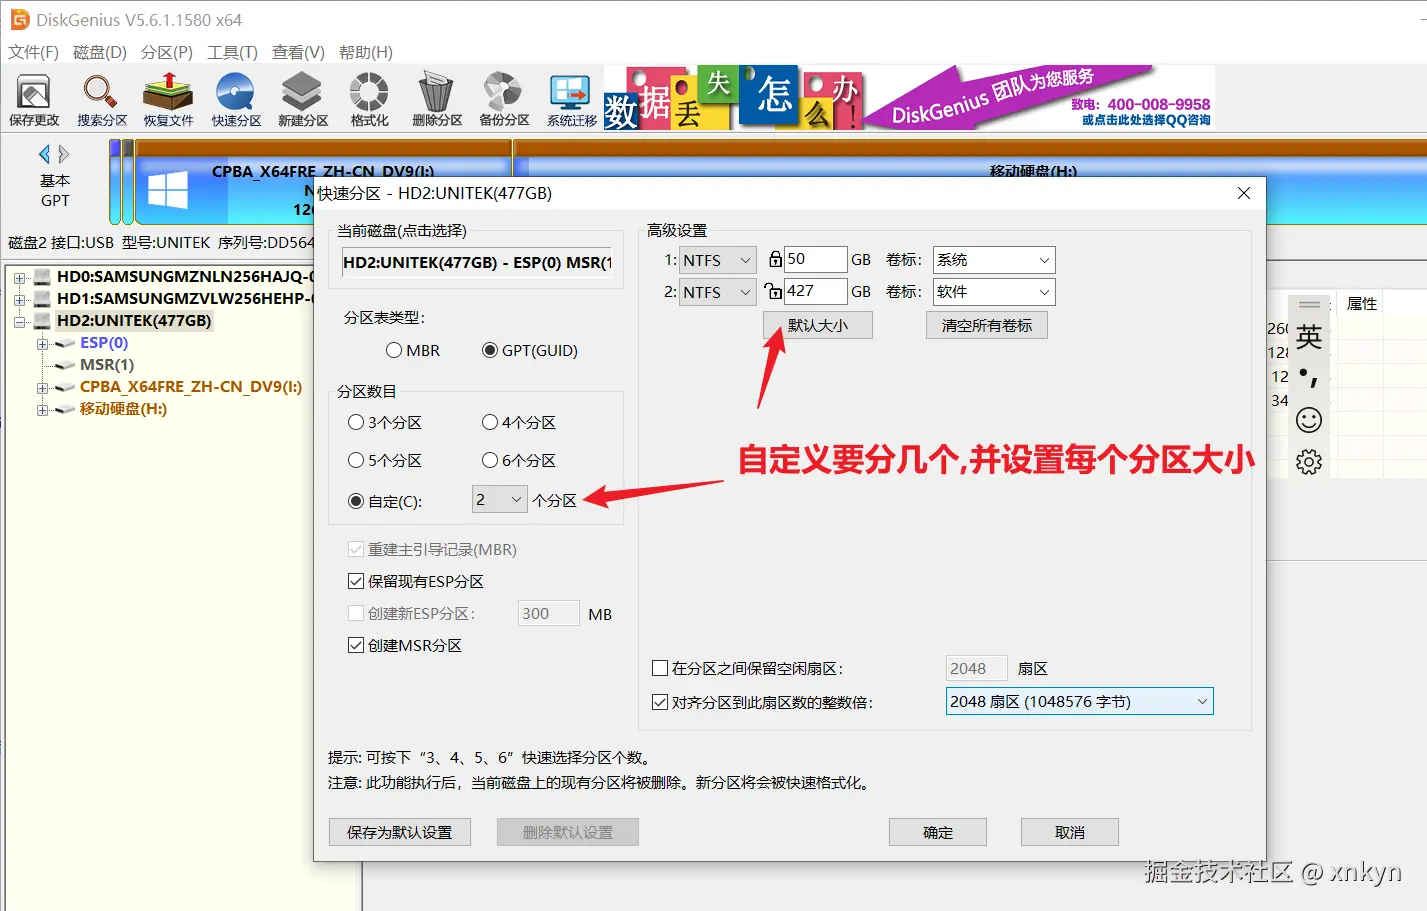This screenshot has height=911, width=1427.
Task: Click the Save Changes (保存更改) toolbar icon
Action: [x=34, y=99]
